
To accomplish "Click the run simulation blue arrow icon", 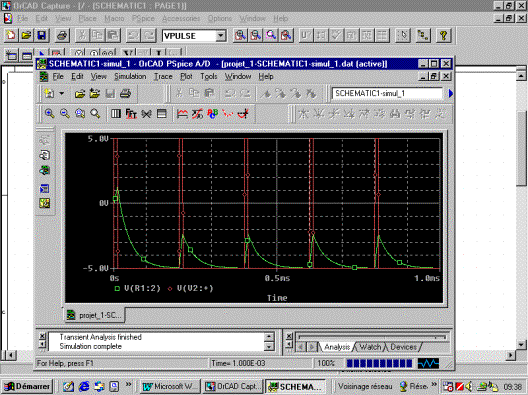I will click(451, 93).
